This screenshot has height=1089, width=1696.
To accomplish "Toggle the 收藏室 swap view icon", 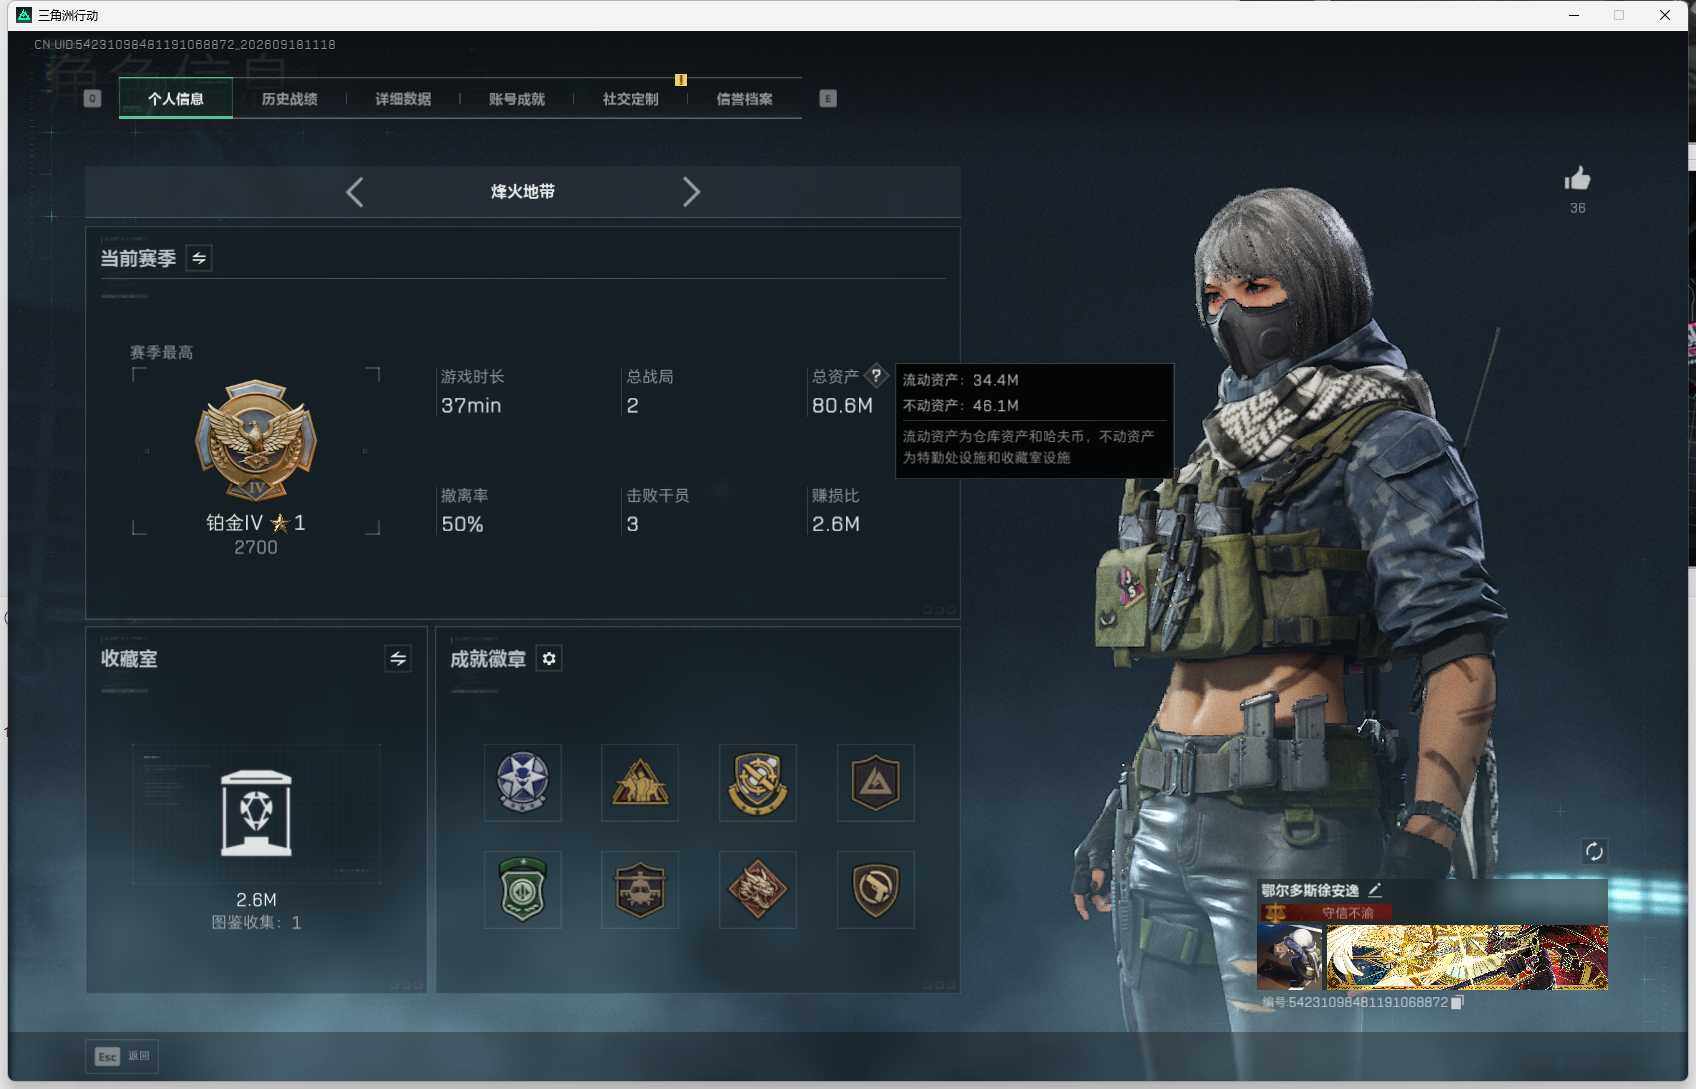I will coord(398,658).
